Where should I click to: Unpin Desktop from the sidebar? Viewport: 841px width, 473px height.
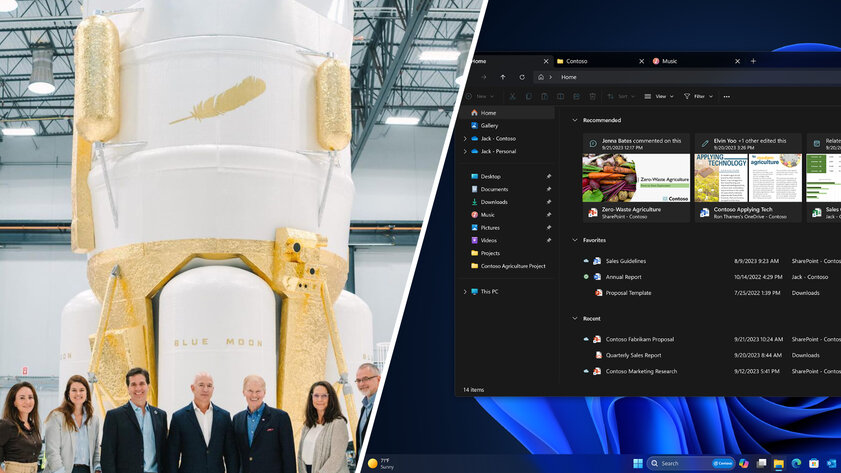549,176
